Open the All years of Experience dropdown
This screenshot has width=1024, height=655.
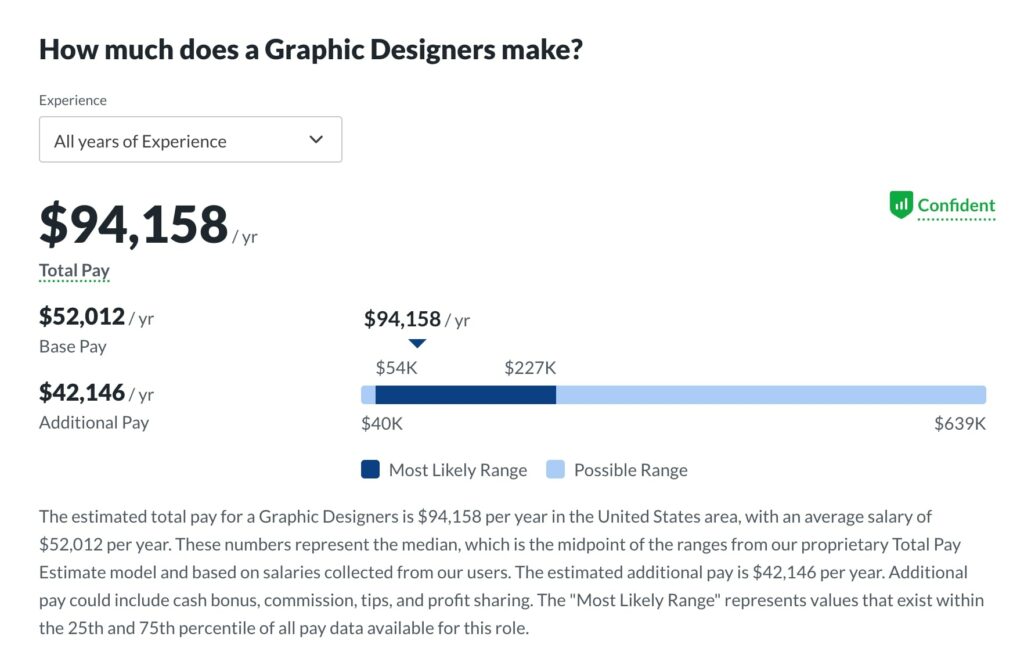(x=190, y=140)
